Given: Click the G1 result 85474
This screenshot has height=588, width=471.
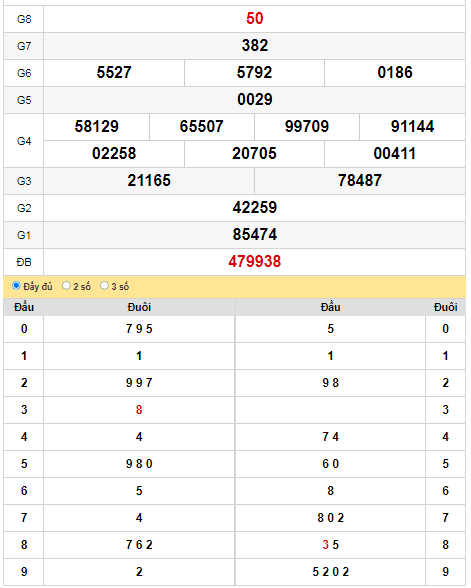Looking at the screenshot, I should coord(255,234).
